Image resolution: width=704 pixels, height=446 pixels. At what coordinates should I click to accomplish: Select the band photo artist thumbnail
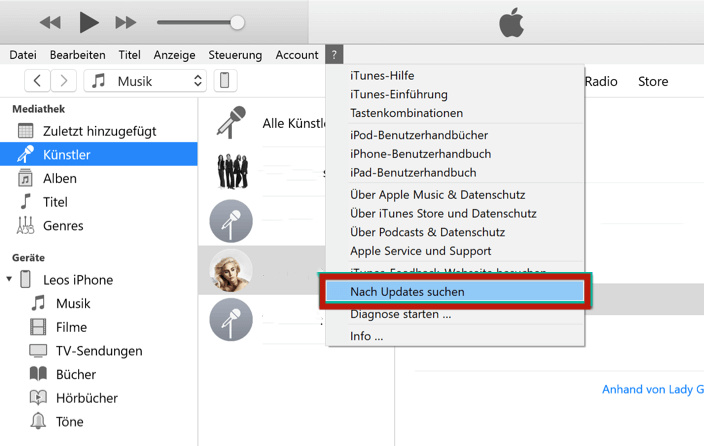point(232,171)
